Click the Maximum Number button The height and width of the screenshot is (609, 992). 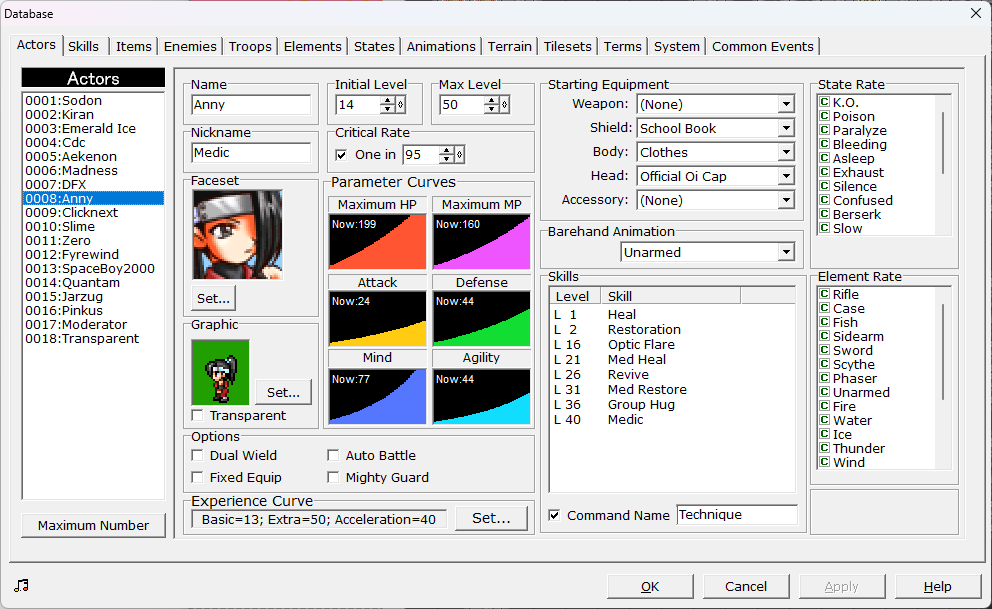(x=93, y=526)
